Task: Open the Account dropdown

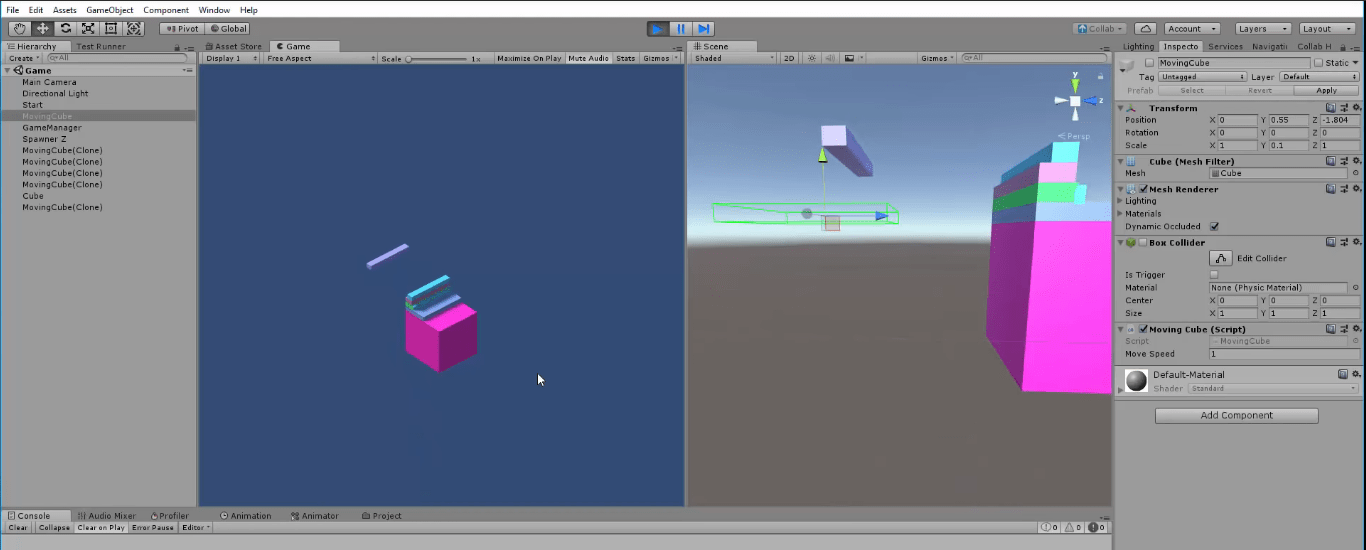Action: [x=1192, y=29]
